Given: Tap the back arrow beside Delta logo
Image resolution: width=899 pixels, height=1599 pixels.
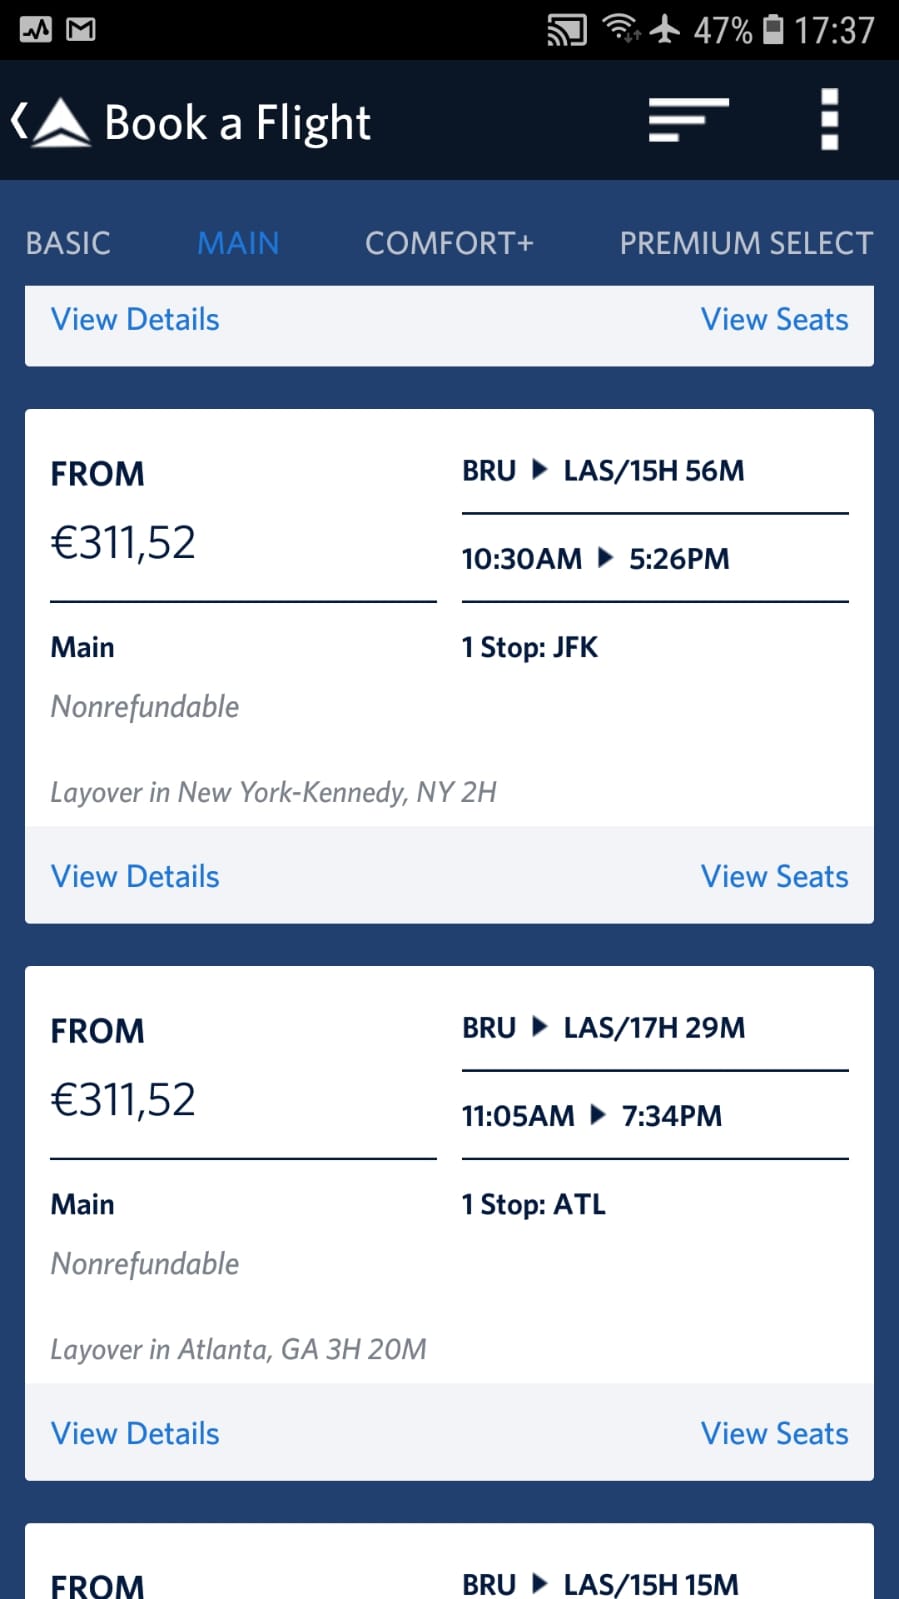Looking at the screenshot, I should click(18, 122).
